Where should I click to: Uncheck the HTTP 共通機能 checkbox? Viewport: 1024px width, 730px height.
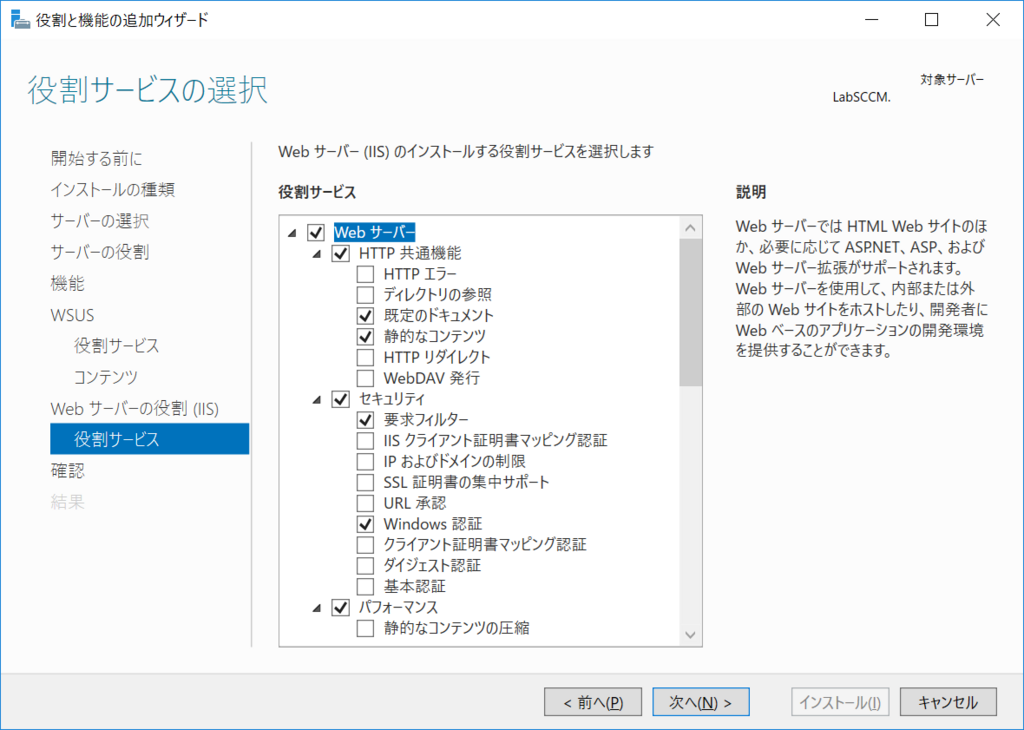341,253
